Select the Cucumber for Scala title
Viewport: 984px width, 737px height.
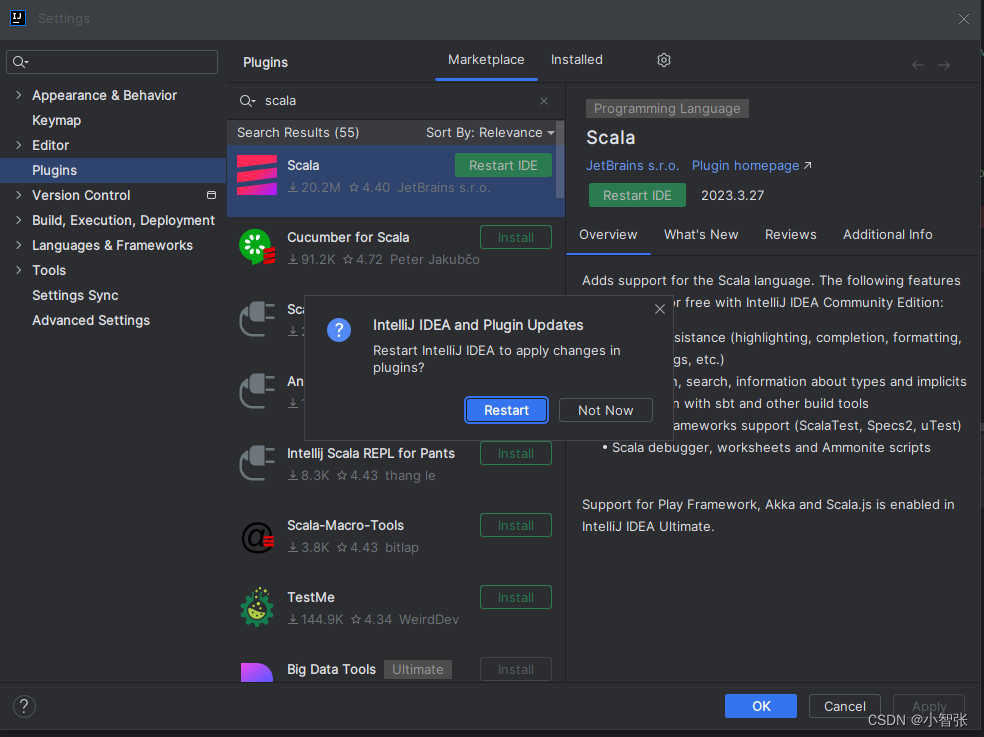tap(348, 237)
